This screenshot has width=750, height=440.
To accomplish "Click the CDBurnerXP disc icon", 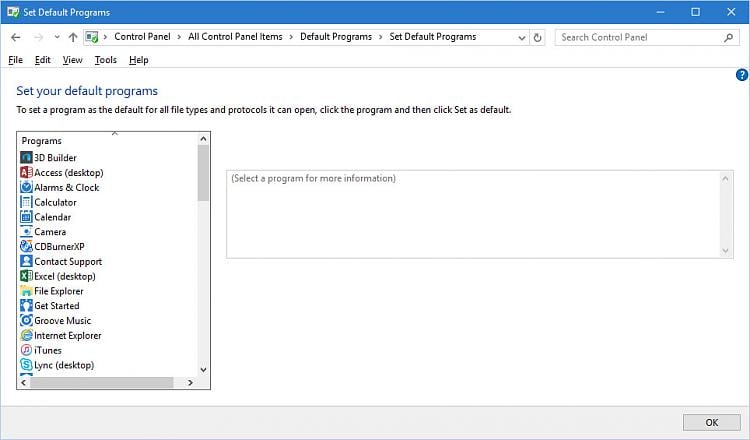I will 26,246.
